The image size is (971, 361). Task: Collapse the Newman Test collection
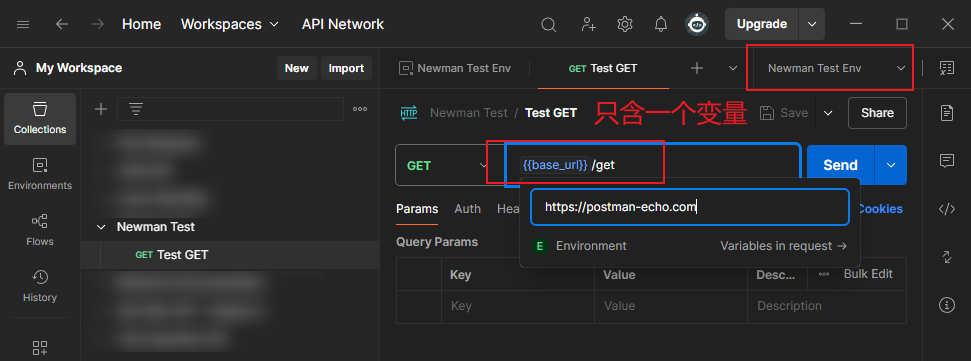click(x=101, y=227)
